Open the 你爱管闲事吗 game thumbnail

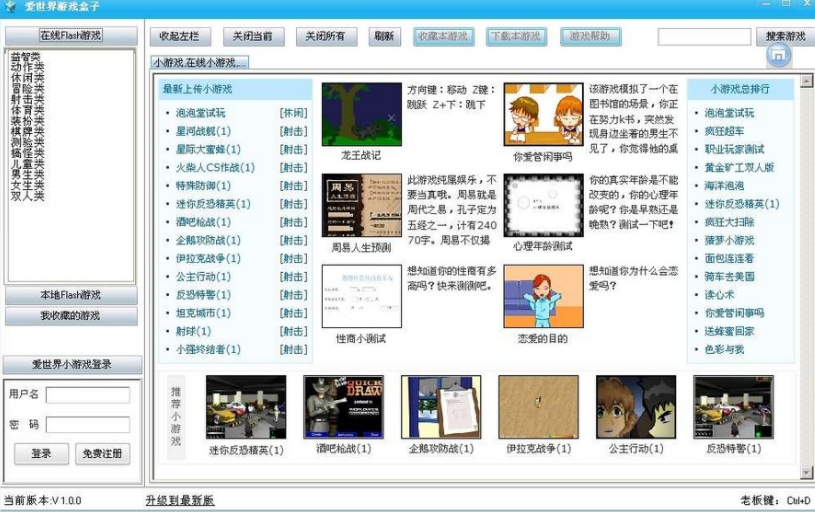(x=543, y=114)
